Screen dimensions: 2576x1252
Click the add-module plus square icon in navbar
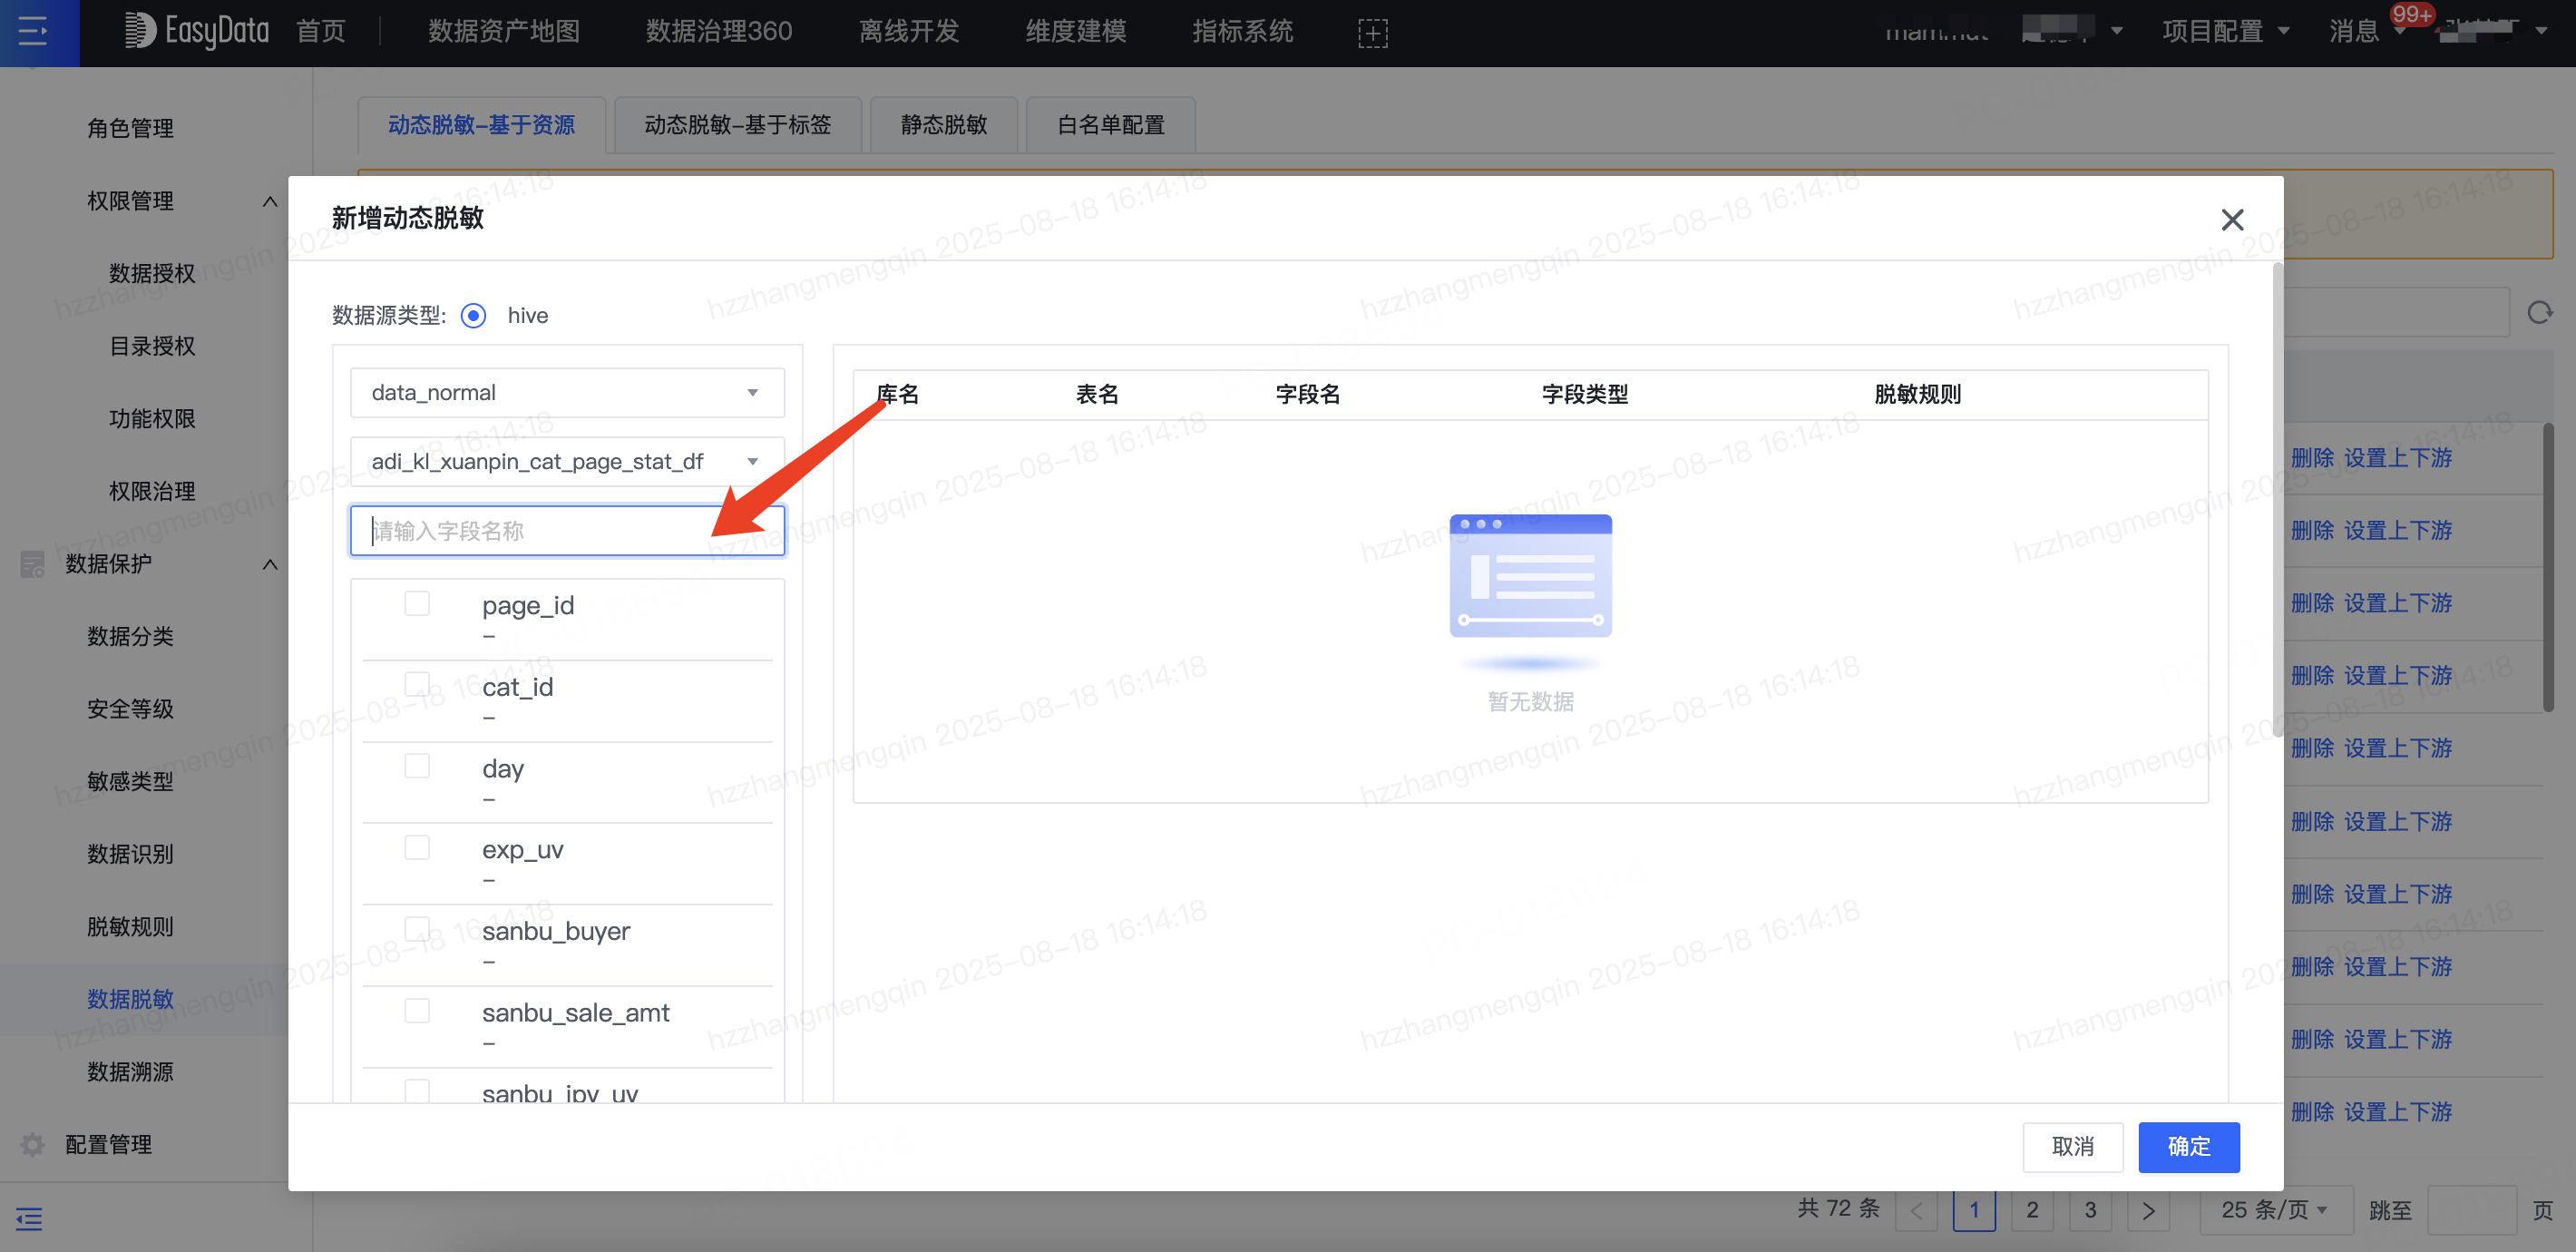(1372, 33)
